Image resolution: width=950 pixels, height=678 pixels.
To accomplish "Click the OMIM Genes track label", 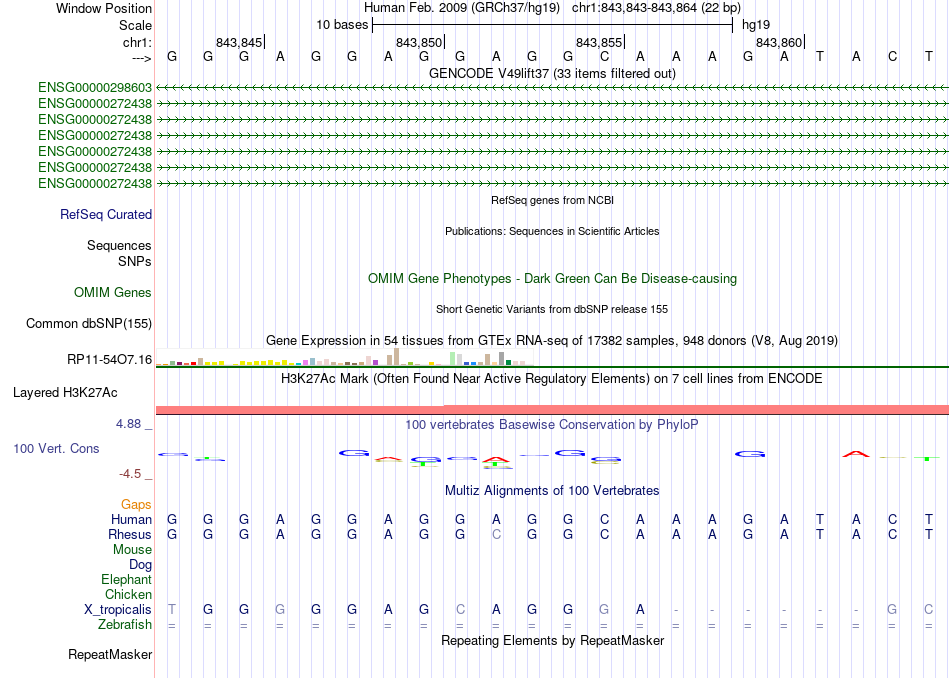I will pyautogui.click(x=113, y=293).
